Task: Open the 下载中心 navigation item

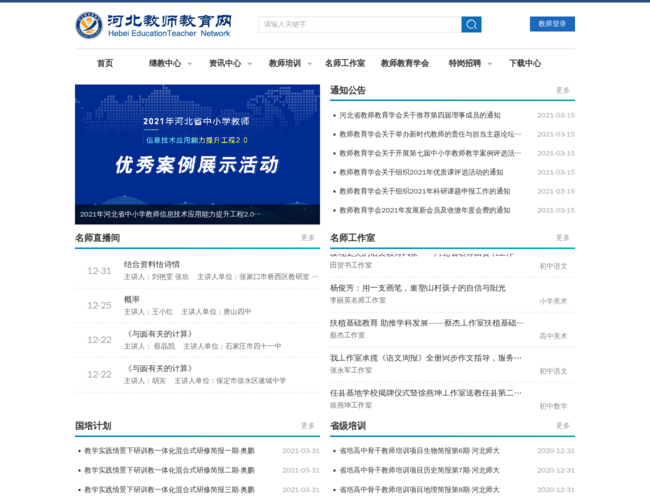Action: [525, 63]
